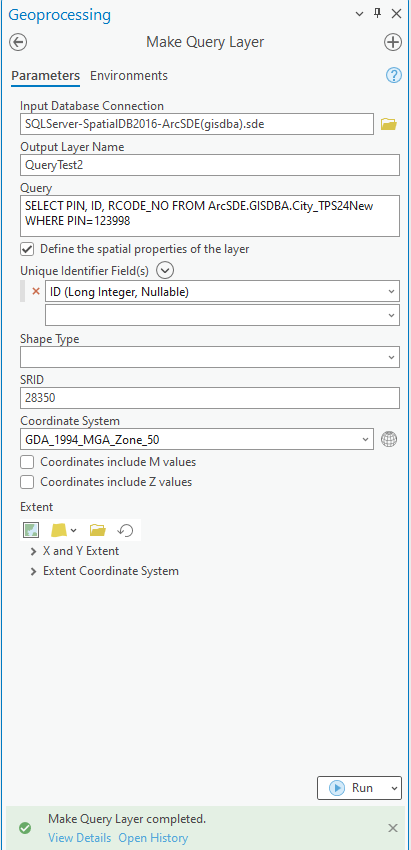Click the plus icon beside Make Query Layer
The width and height of the screenshot is (411, 850).
coord(393,42)
